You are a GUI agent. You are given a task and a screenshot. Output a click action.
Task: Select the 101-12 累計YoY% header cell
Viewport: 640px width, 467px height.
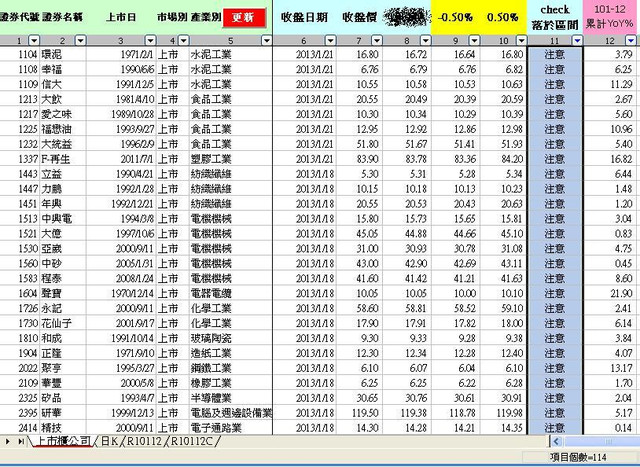click(610, 17)
